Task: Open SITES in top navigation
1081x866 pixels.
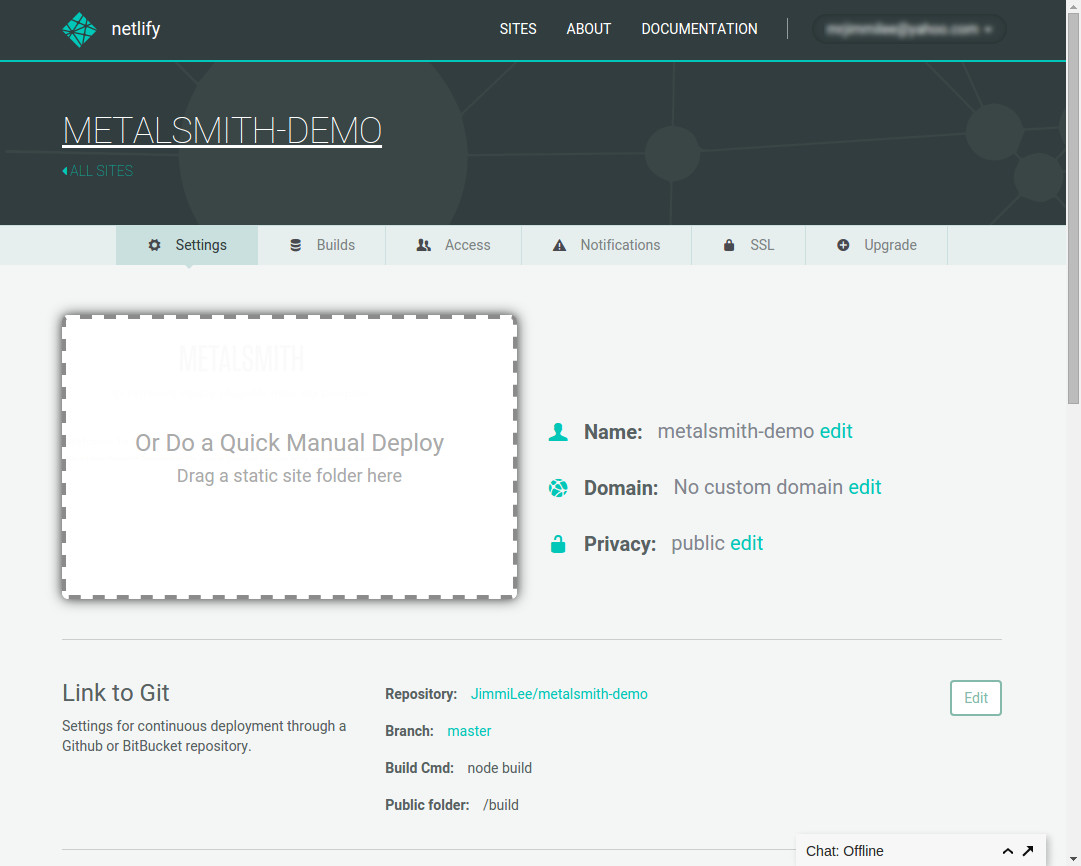Action: tap(518, 29)
